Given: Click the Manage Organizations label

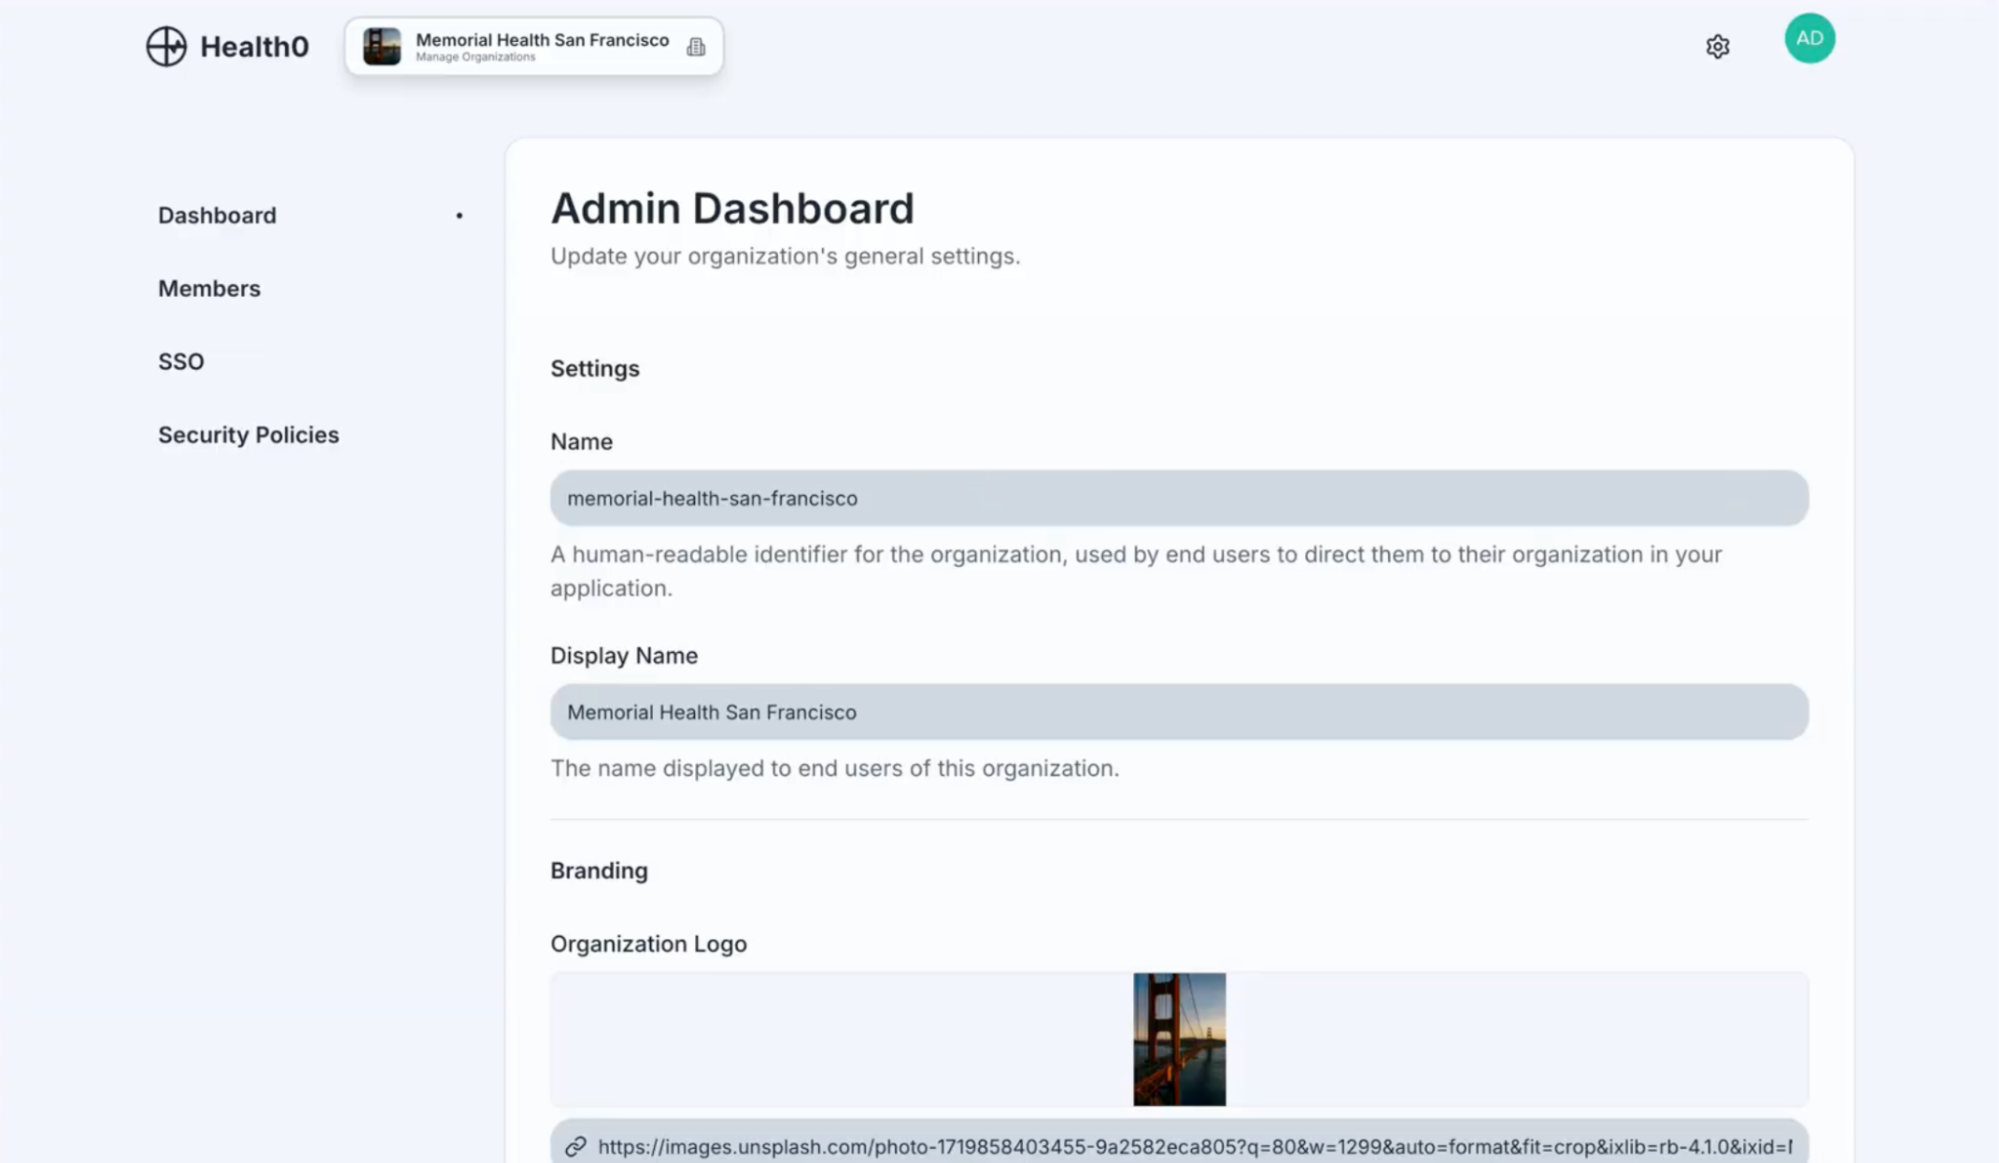Looking at the screenshot, I should 476,57.
